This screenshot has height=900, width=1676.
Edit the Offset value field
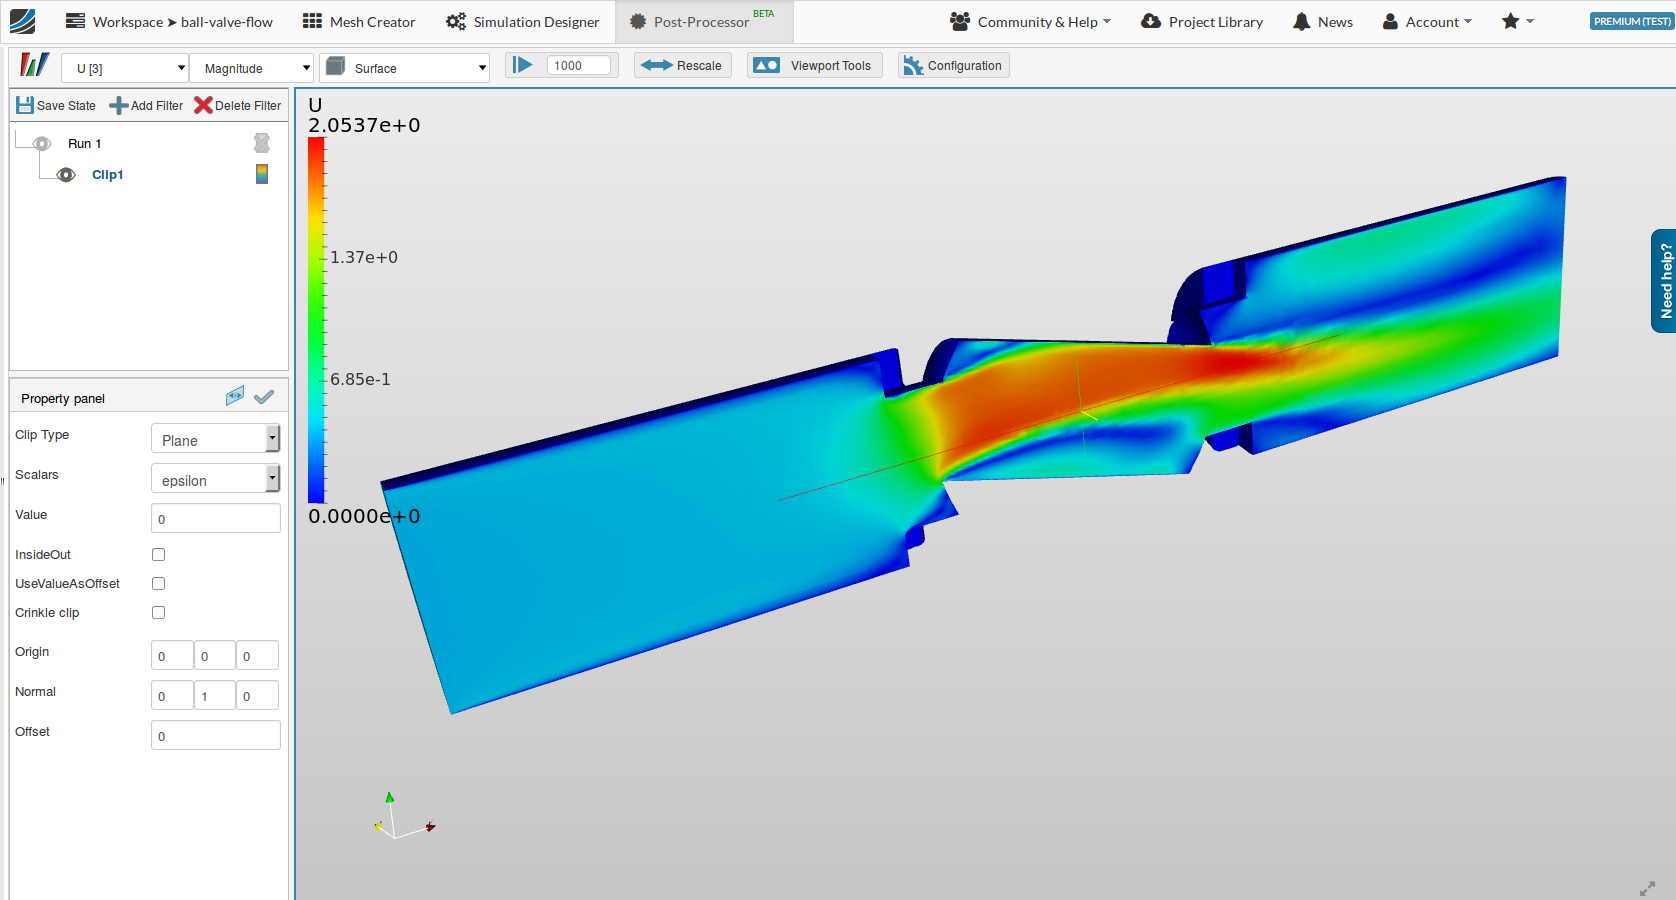[x=215, y=735]
